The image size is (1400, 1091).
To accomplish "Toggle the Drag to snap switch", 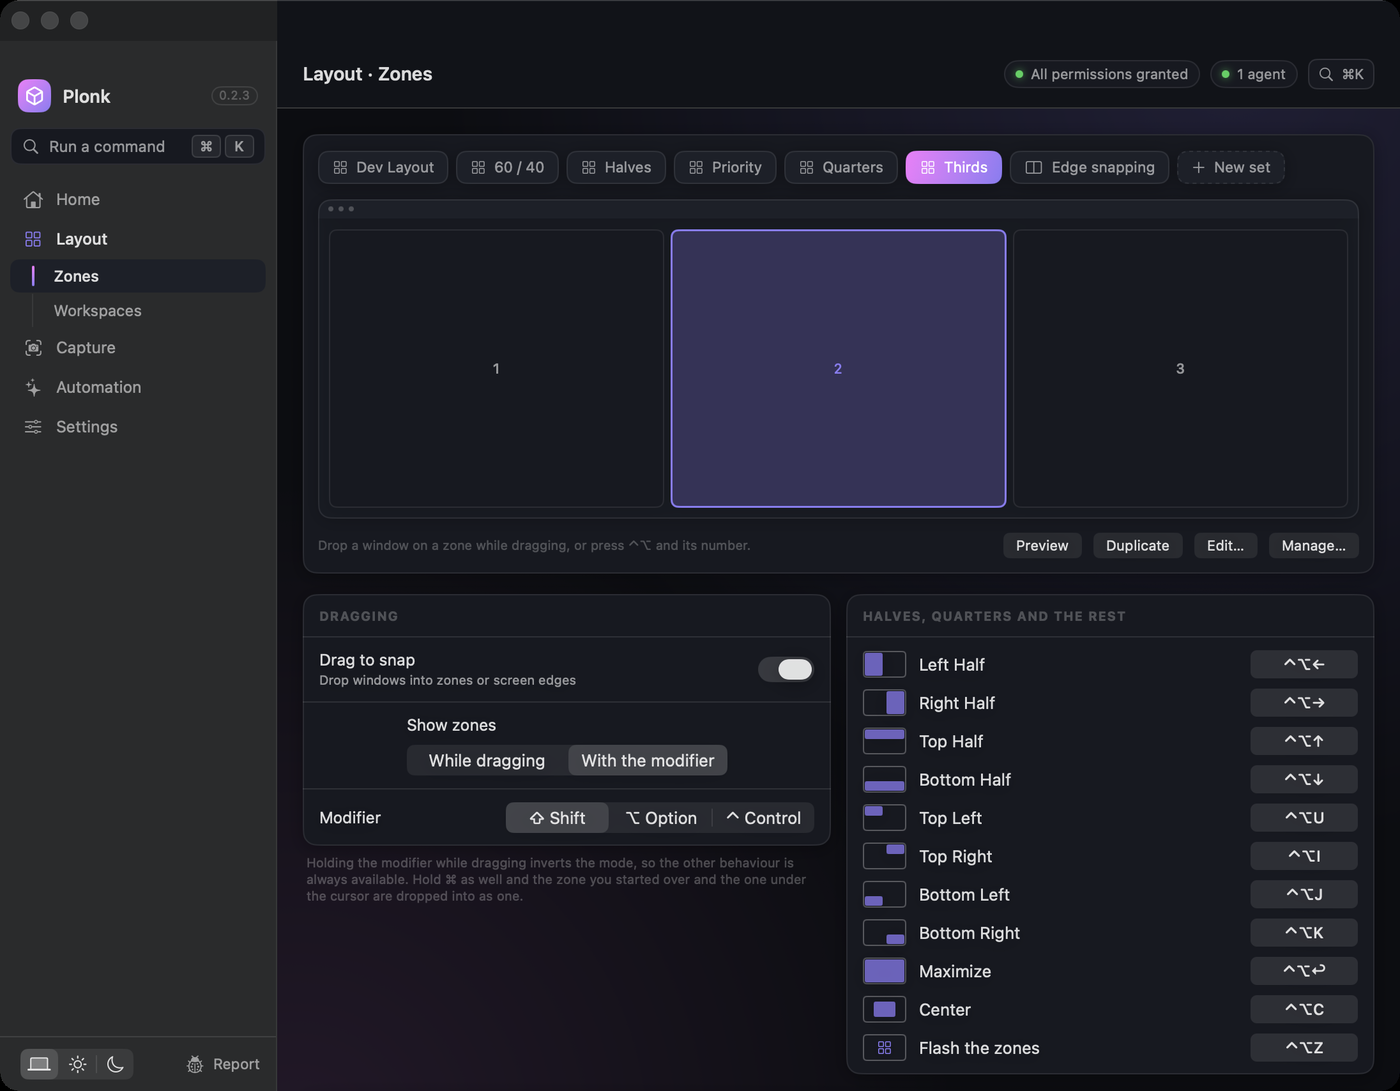I will (x=786, y=669).
